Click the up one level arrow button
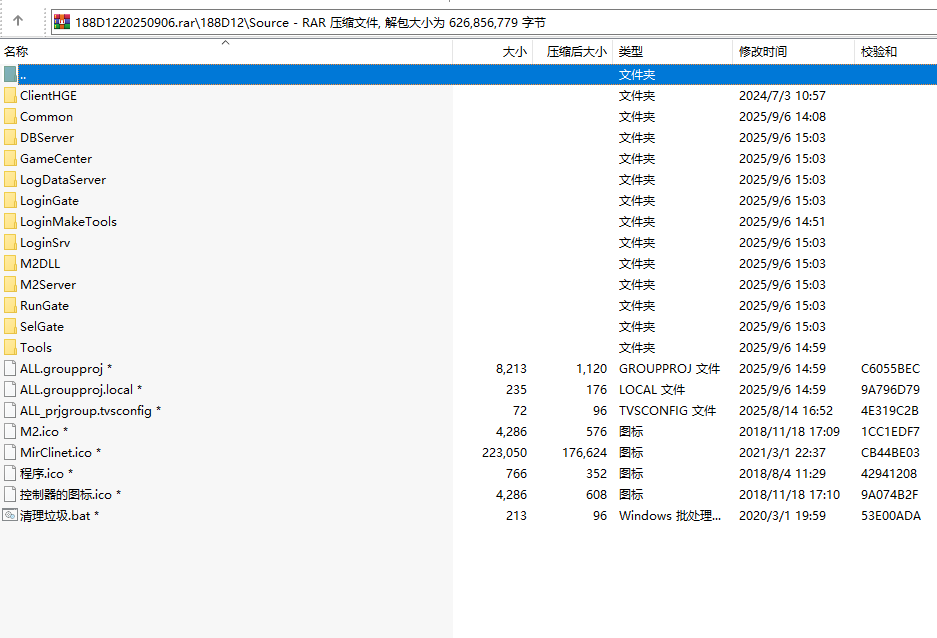The image size is (937, 638). click(19, 20)
